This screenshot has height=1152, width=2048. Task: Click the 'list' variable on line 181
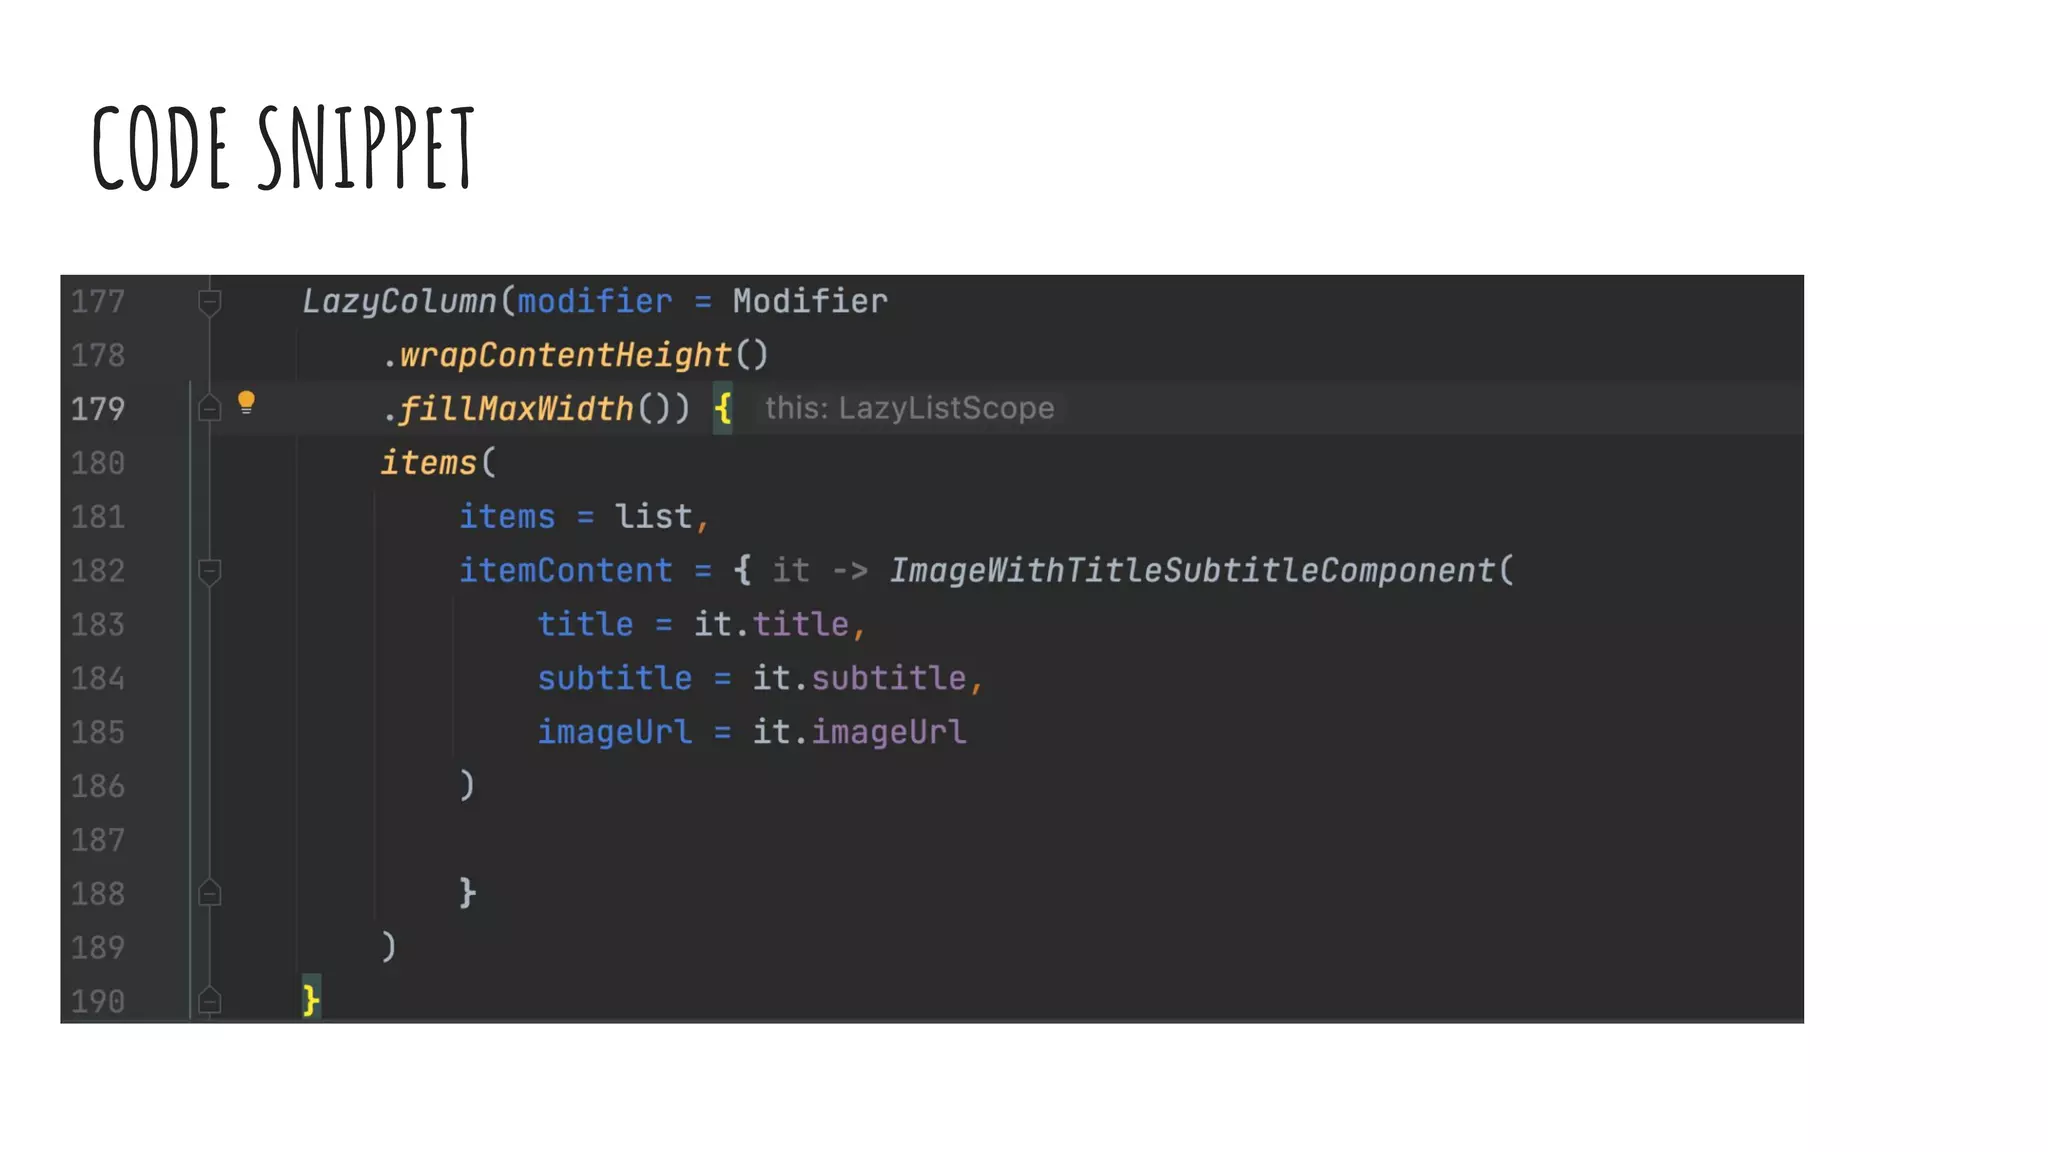[652, 516]
